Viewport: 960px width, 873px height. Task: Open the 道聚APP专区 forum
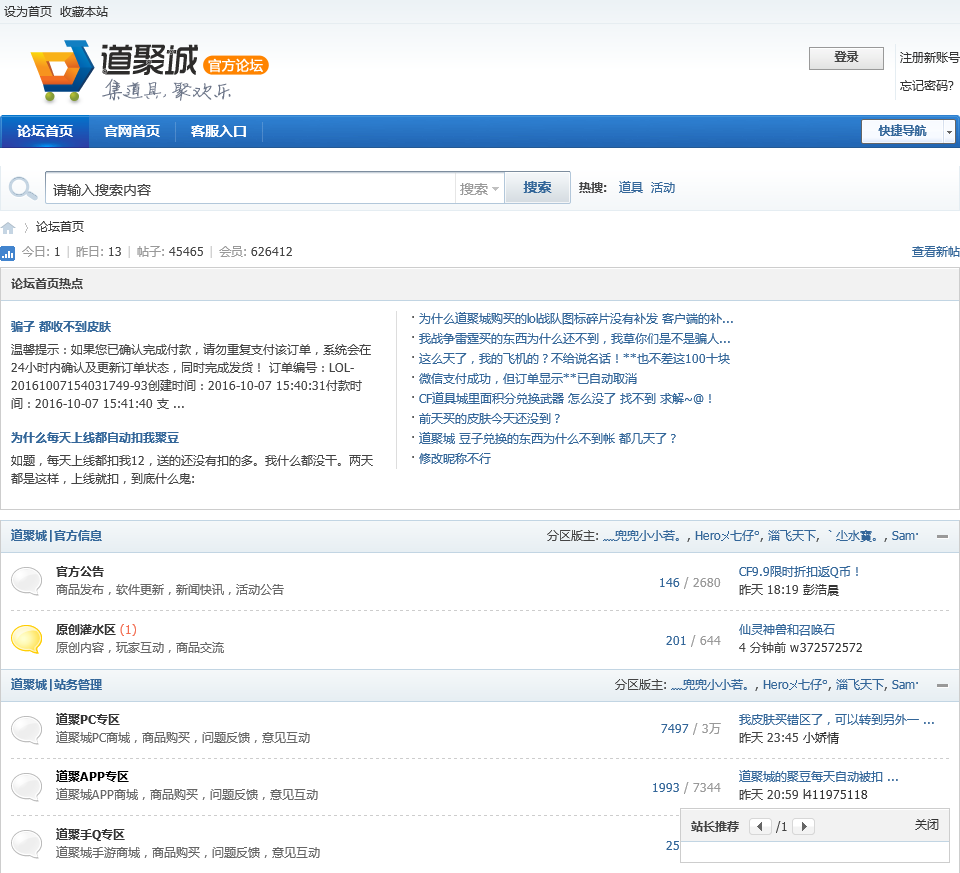[x=92, y=777]
